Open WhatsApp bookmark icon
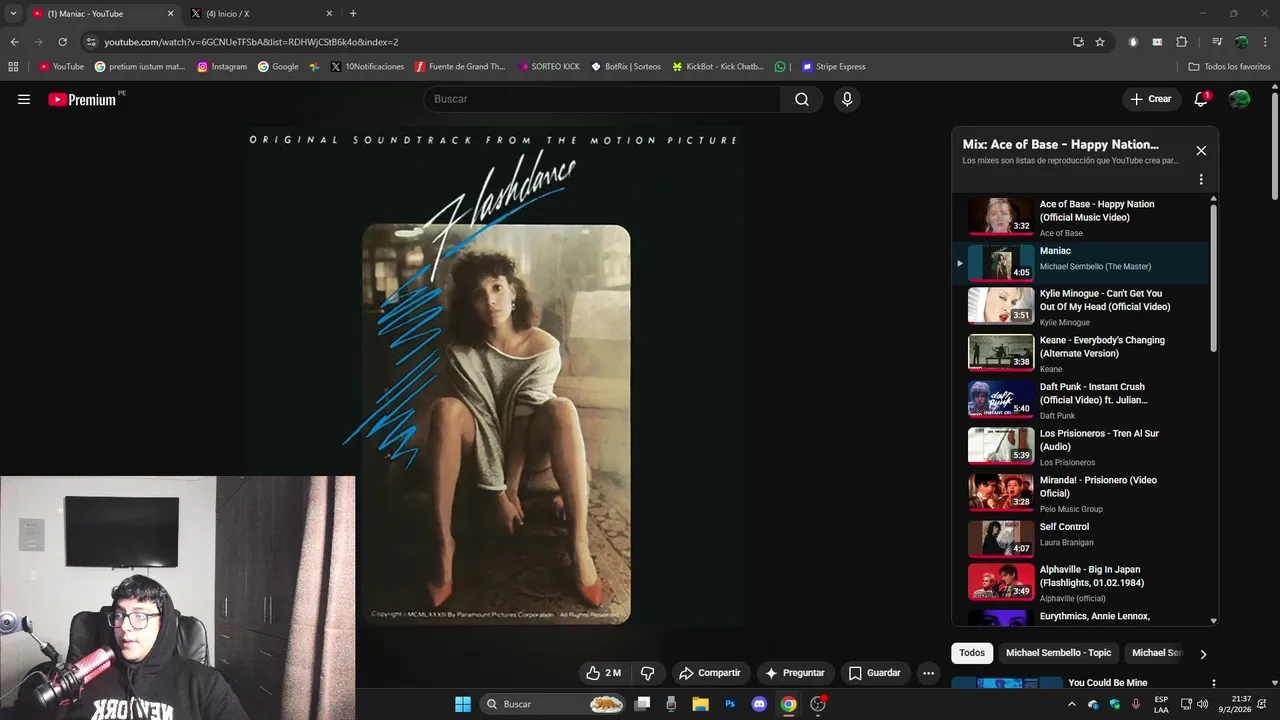This screenshot has width=1280, height=720. [x=780, y=67]
